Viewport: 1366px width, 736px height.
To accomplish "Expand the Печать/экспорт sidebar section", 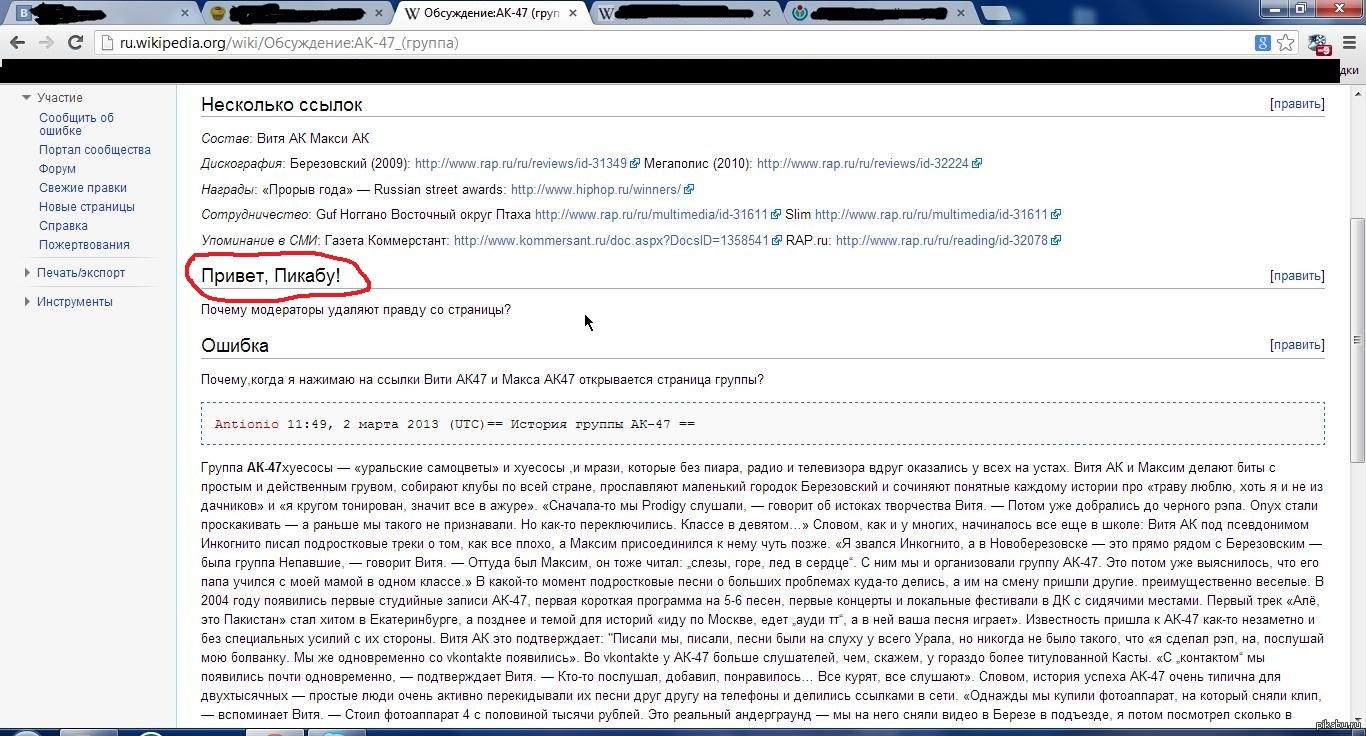I will tap(28, 273).
